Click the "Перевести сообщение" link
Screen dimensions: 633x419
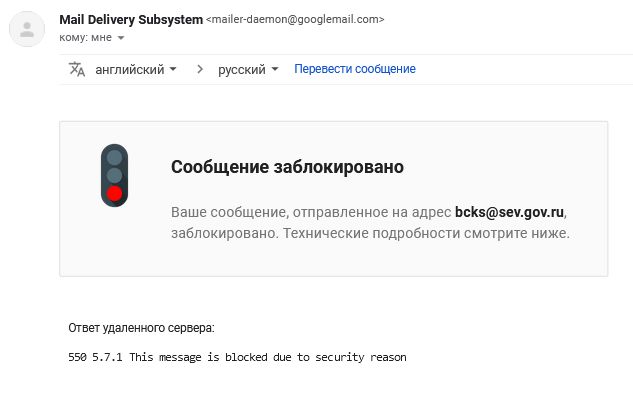[354, 69]
